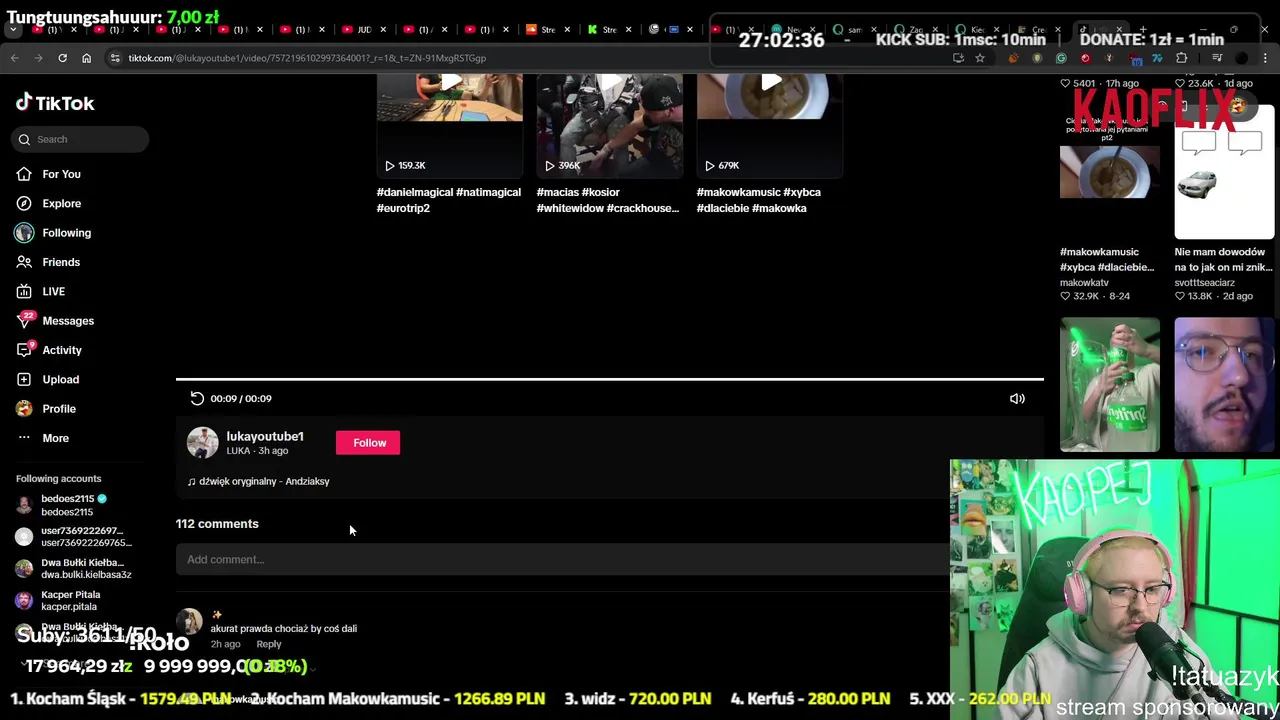Image resolution: width=1280 pixels, height=720 pixels.
Task: Bookmark this page with star icon
Action: point(980,58)
